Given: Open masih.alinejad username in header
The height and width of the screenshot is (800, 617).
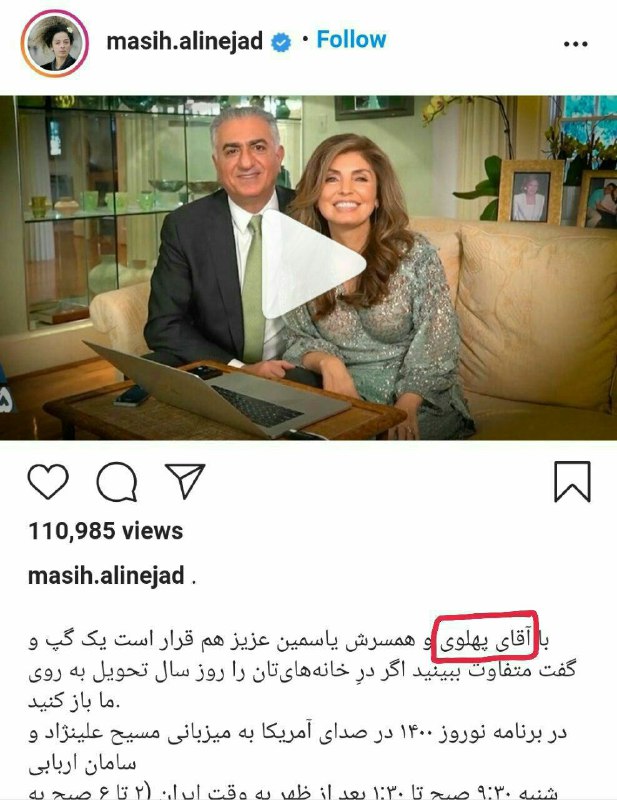Looking at the screenshot, I should tap(184, 41).
